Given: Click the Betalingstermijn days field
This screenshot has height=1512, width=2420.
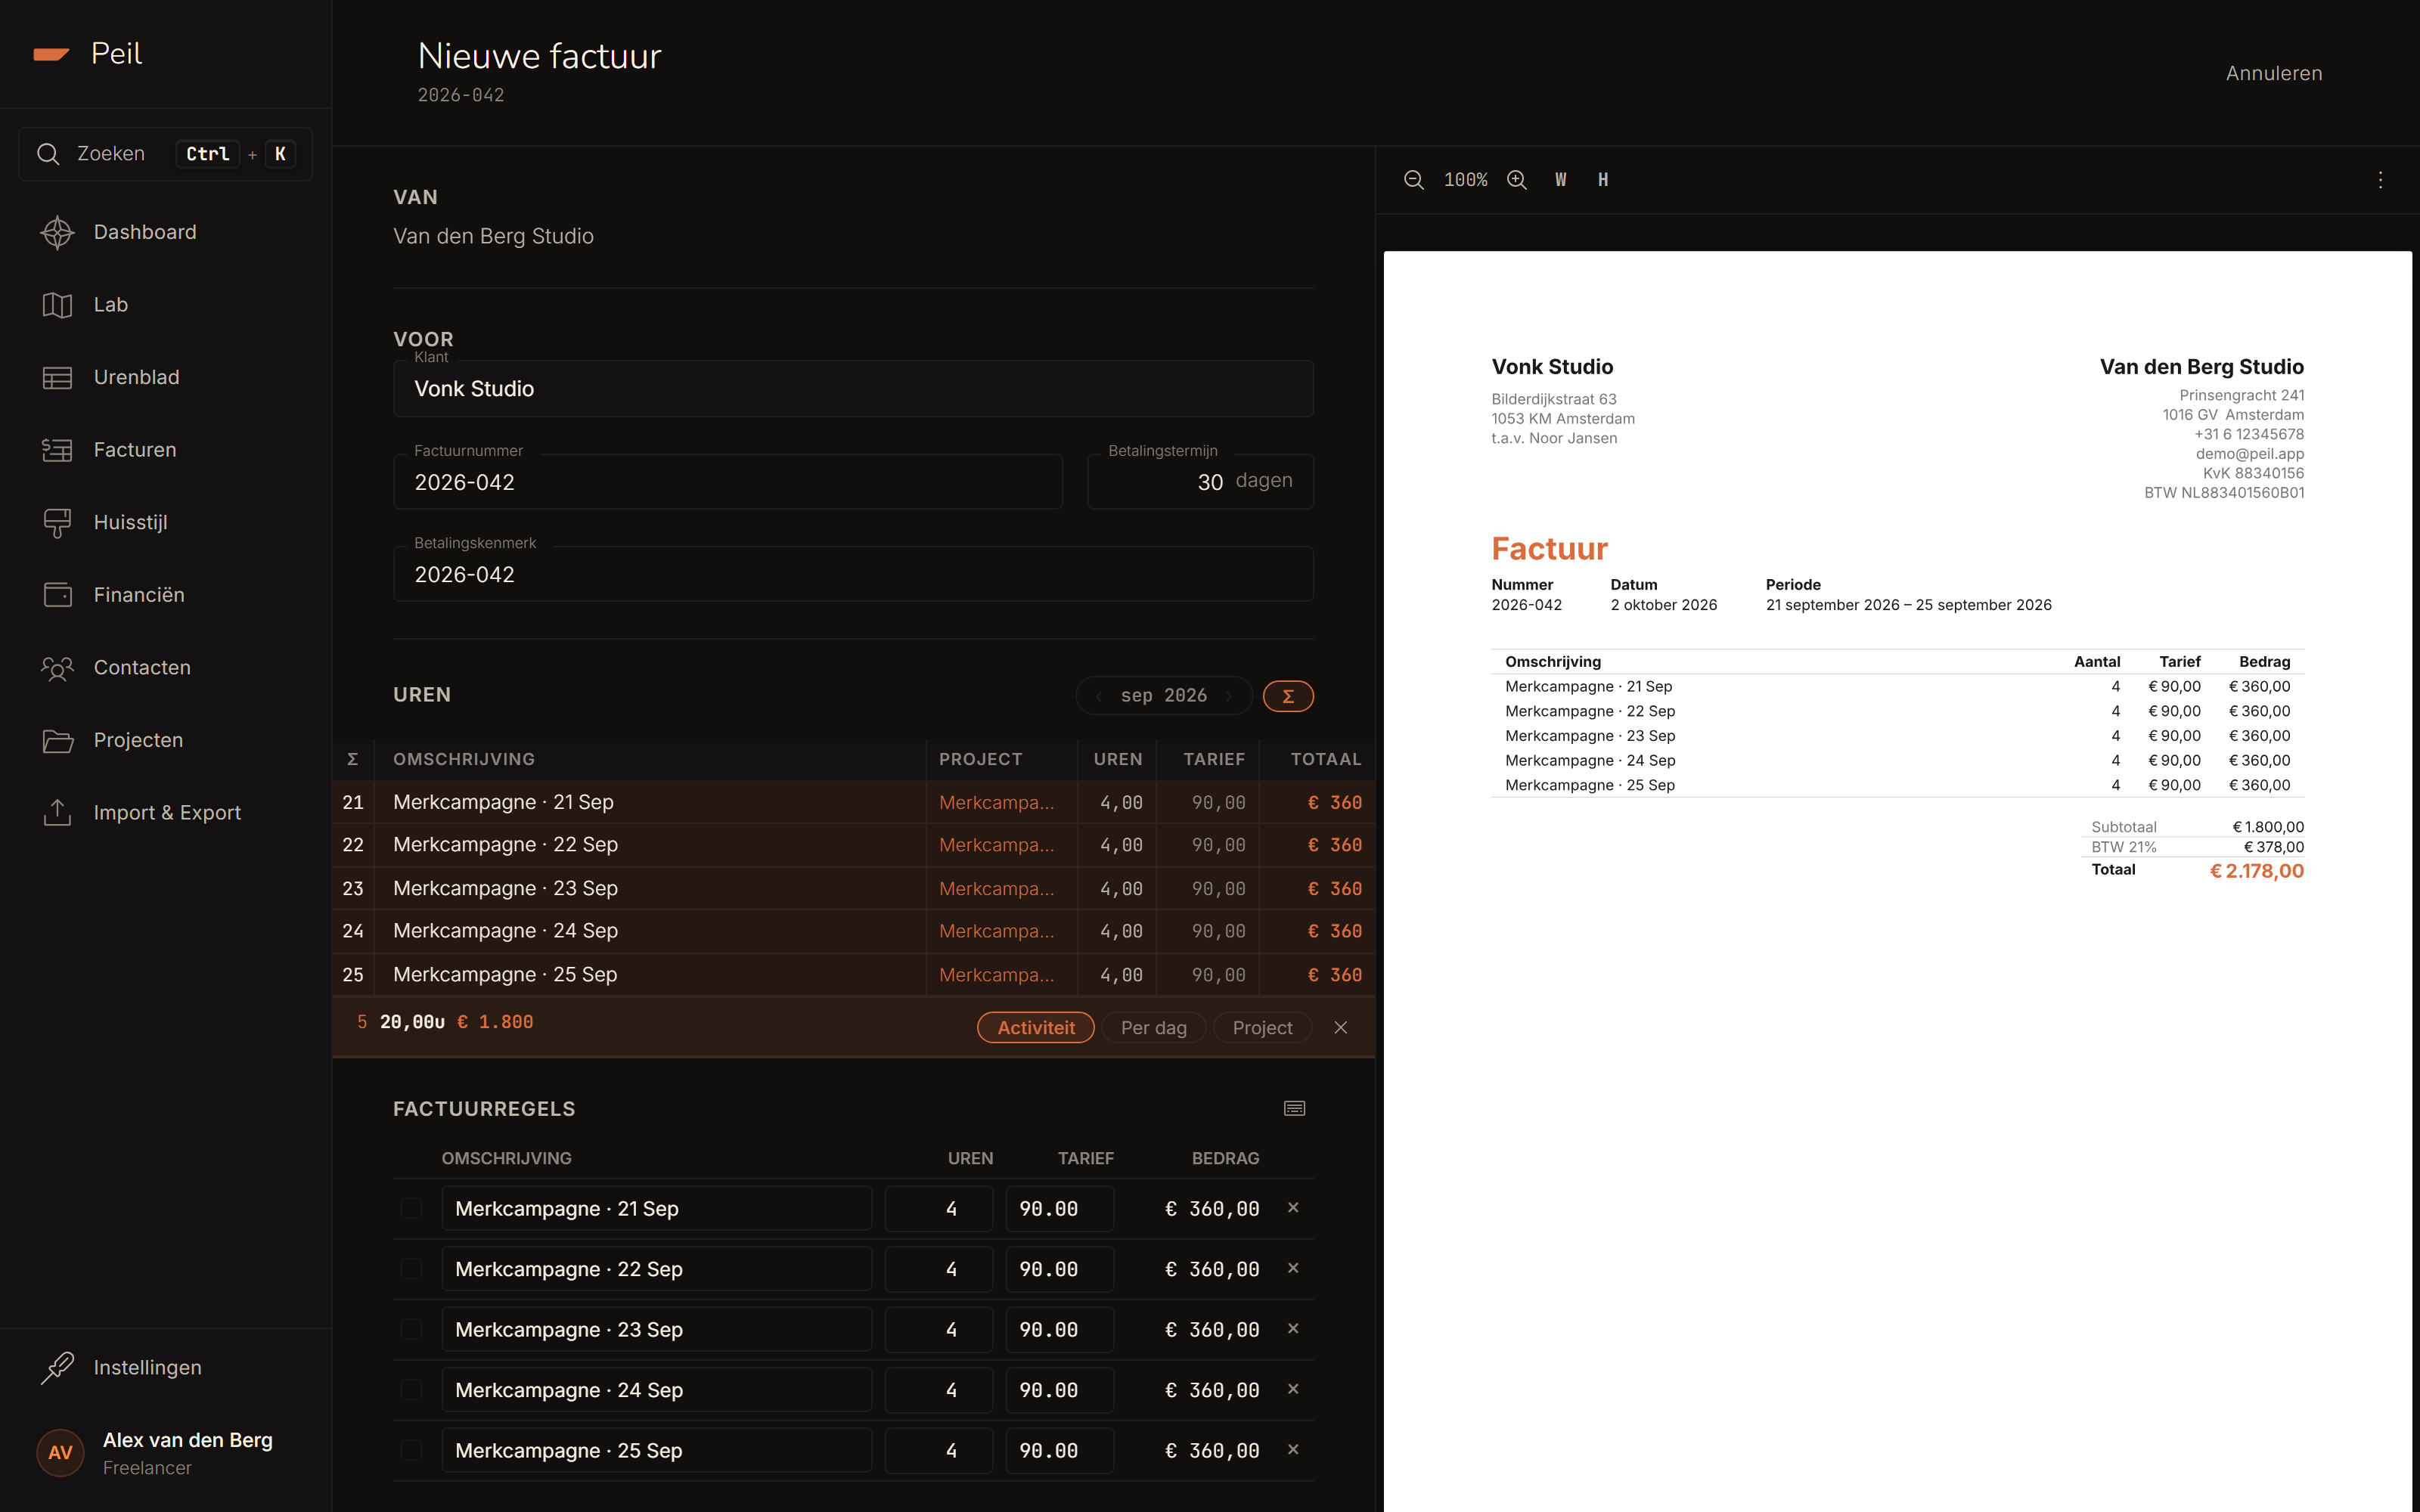Looking at the screenshot, I should (1200, 482).
